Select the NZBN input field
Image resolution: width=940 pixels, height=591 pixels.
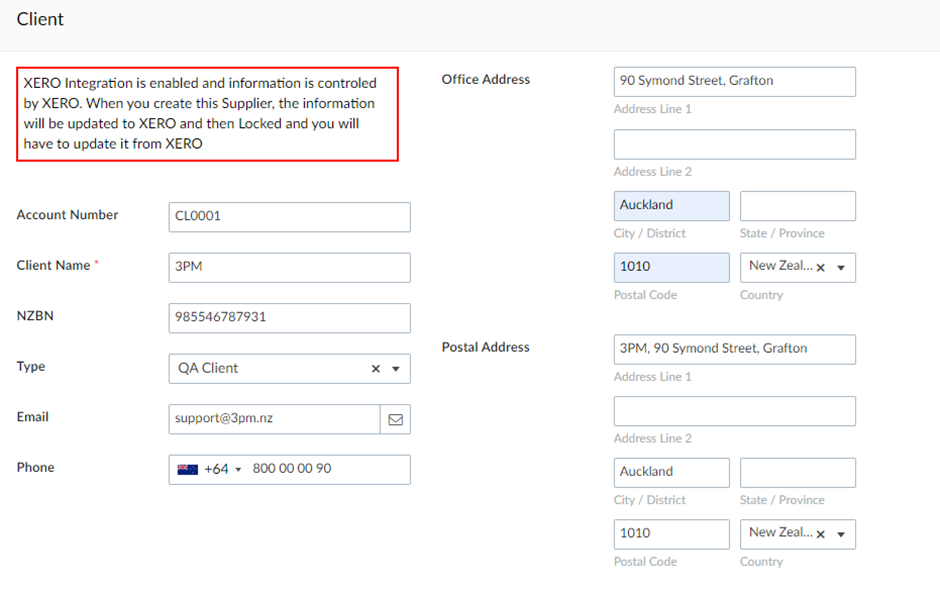tap(290, 318)
